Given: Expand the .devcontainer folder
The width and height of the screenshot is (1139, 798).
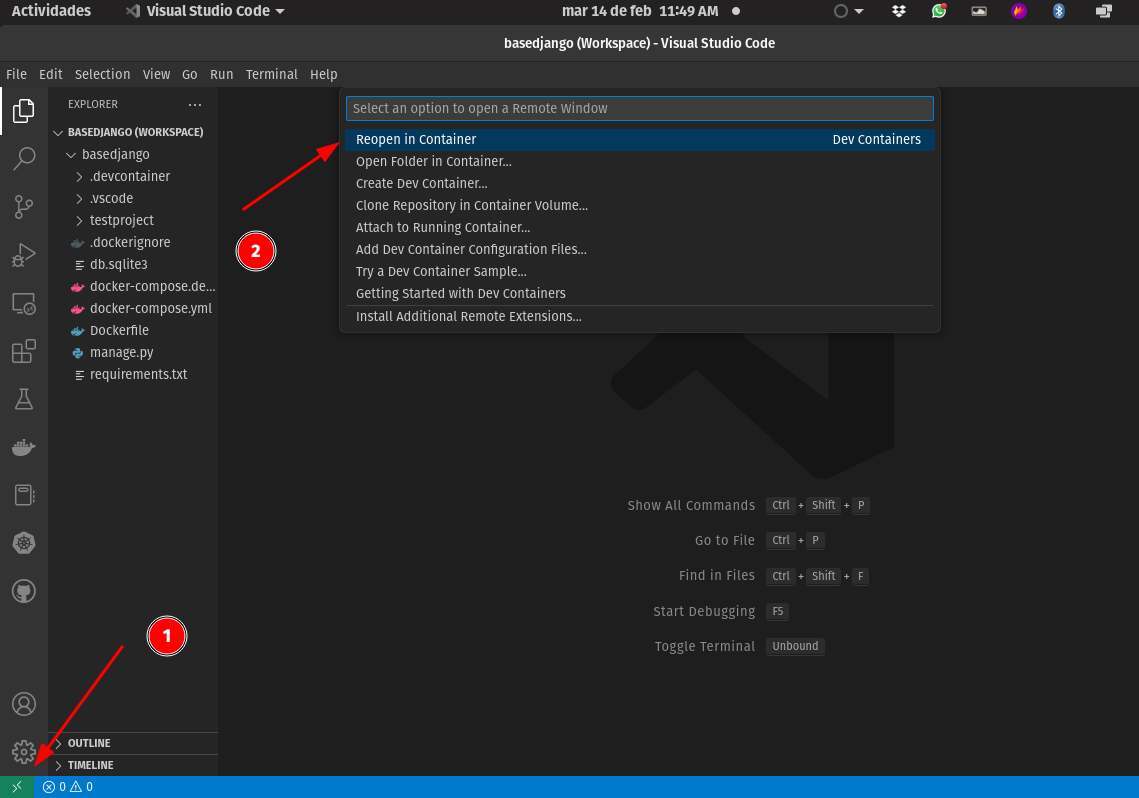Looking at the screenshot, I should (133, 176).
